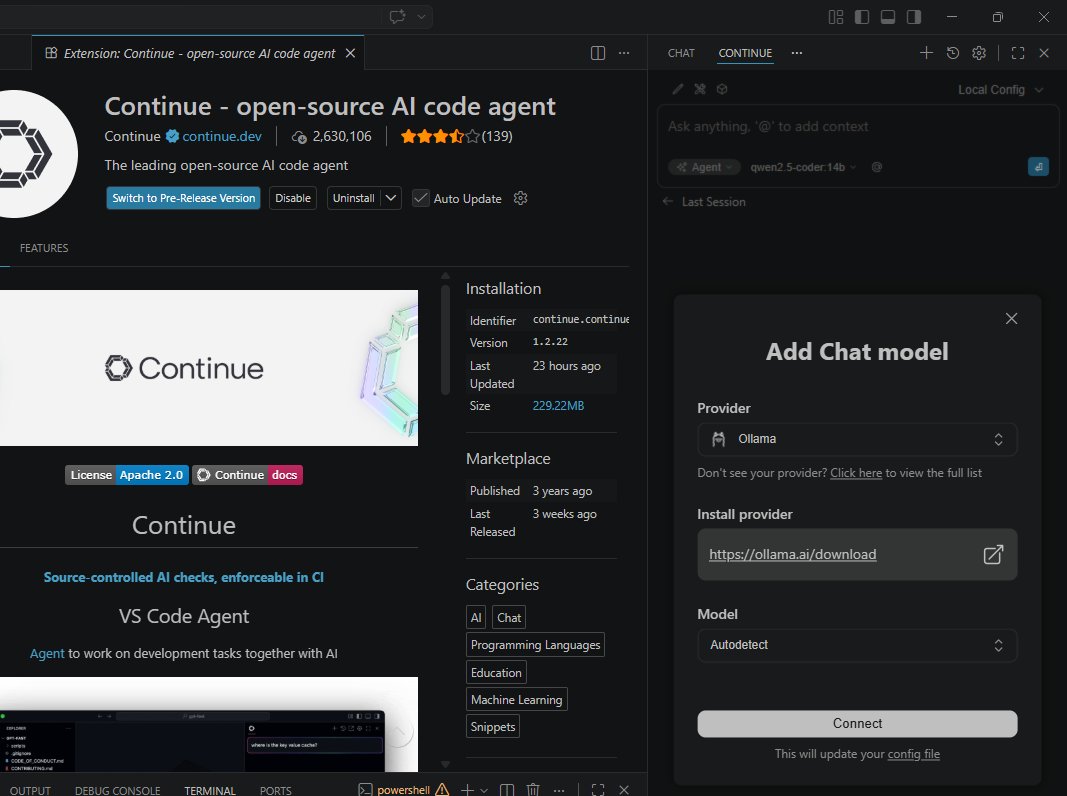Open external link icon beside ollama.ai/download
Viewport: 1067px width, 796px height.
[x=993, y=554]
